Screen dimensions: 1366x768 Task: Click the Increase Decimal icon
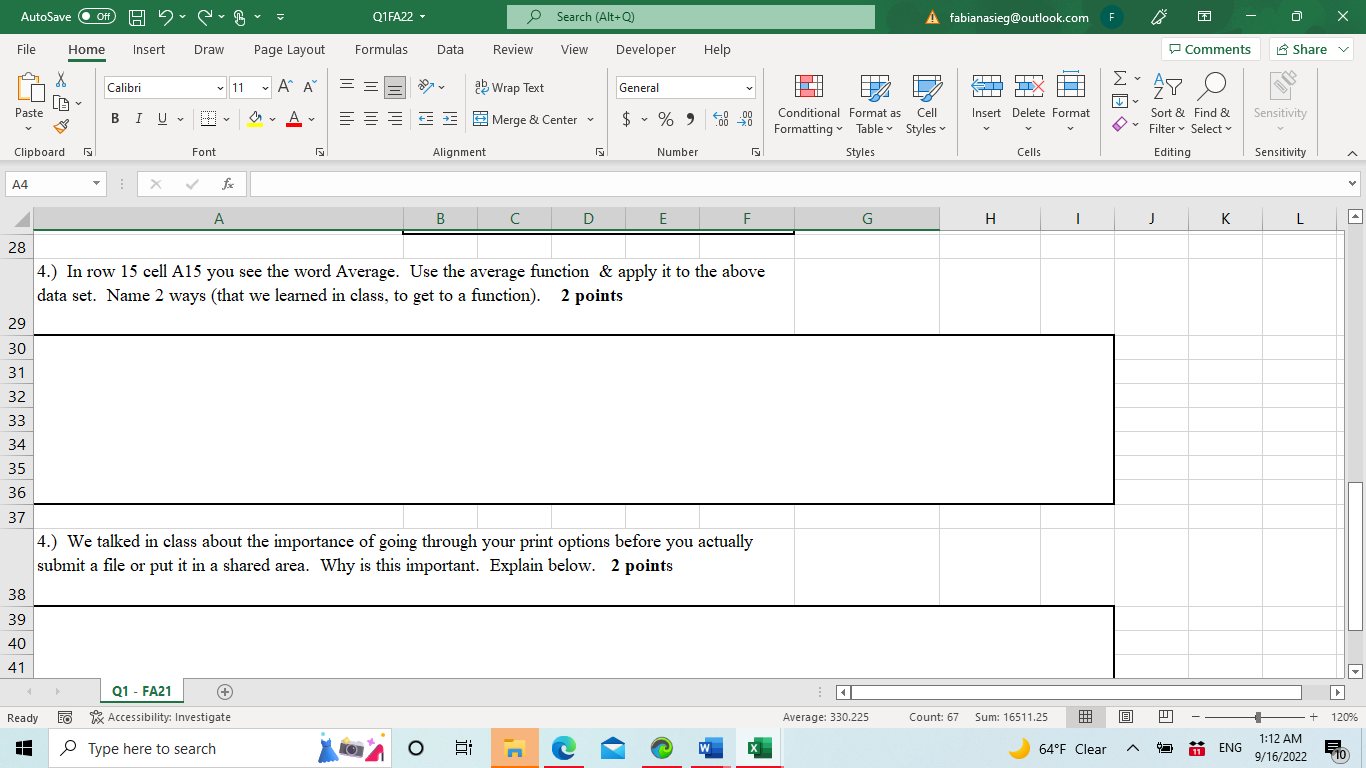pos(719,119)
